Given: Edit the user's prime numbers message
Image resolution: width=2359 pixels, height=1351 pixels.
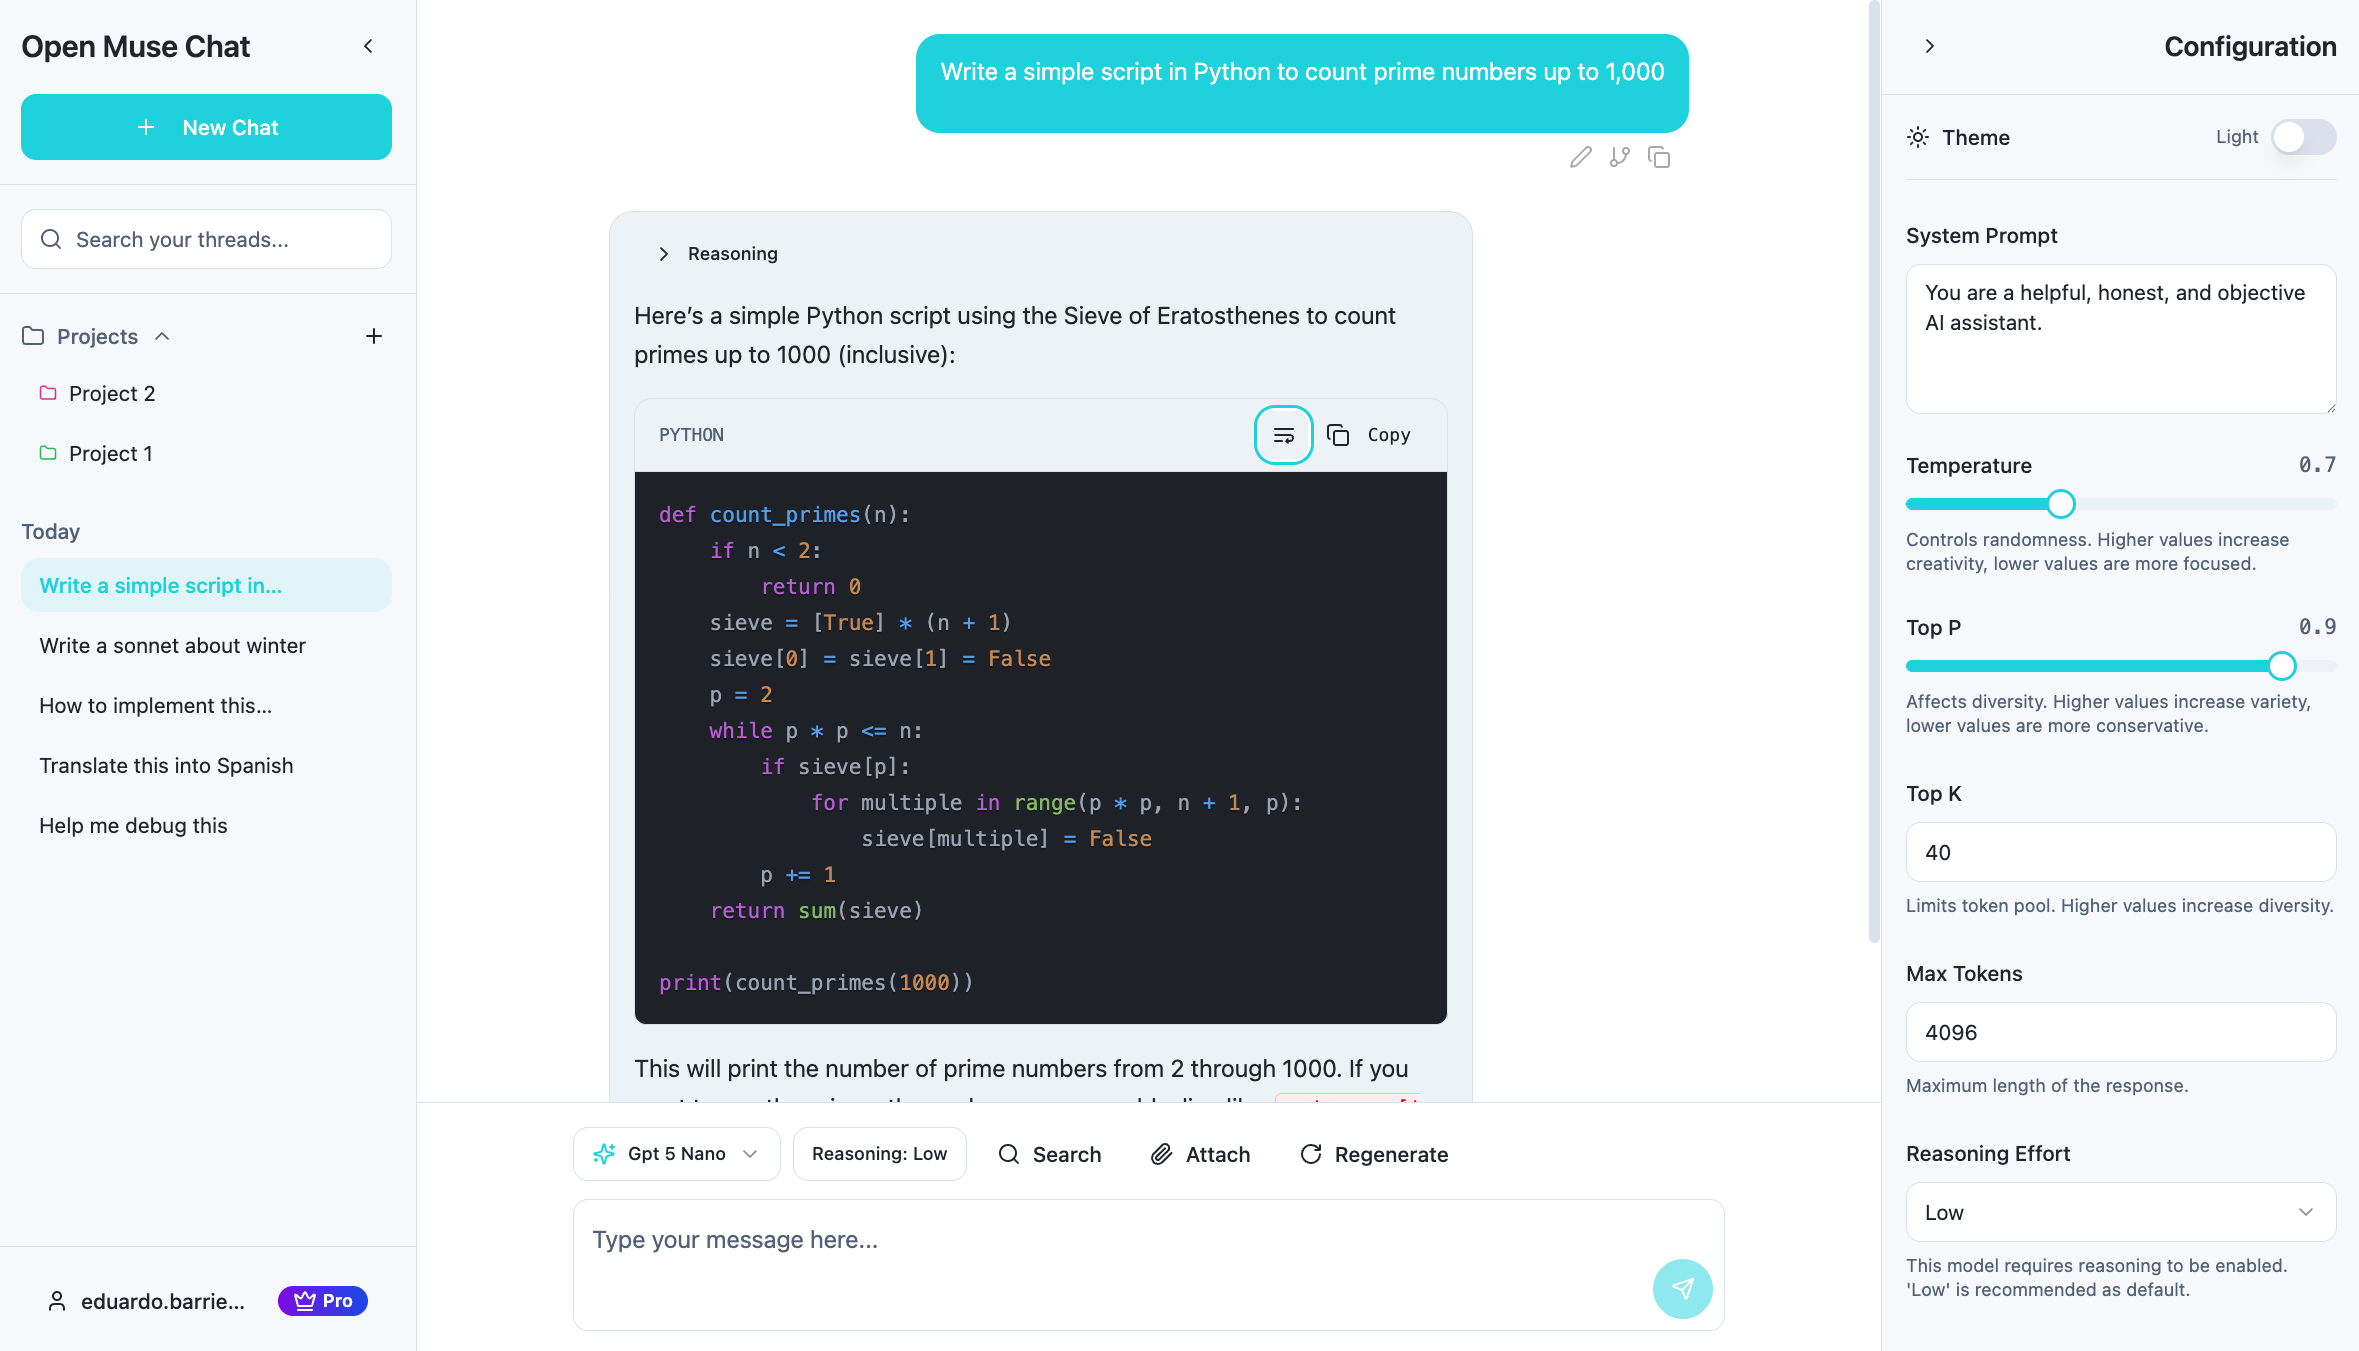Looking at the screenshot, I should [x=1581, y=158].
